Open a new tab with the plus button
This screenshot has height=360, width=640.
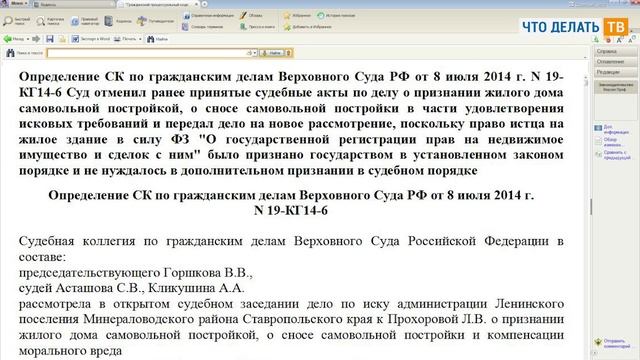point(204,4)
